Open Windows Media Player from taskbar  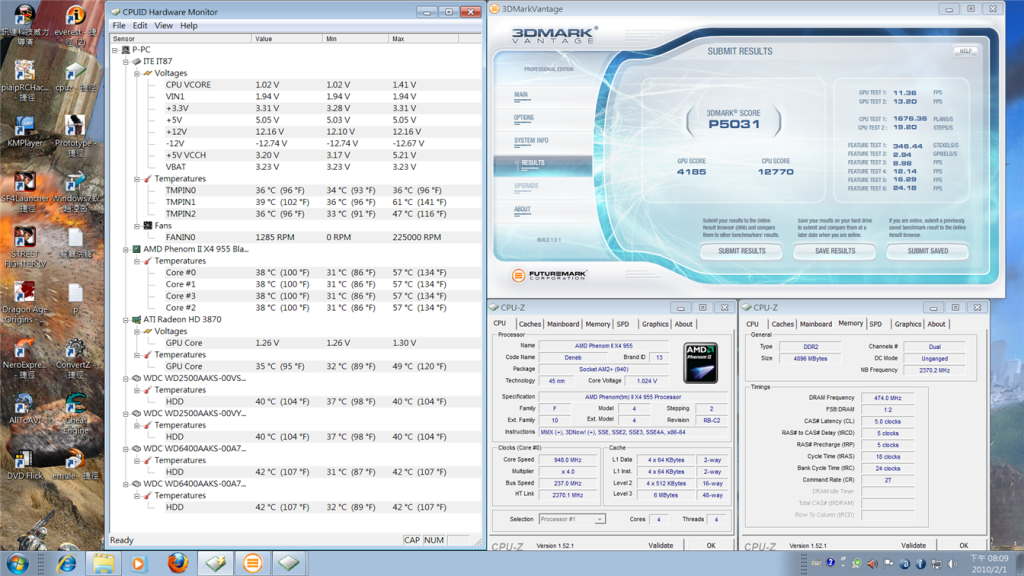pos(140,563)
